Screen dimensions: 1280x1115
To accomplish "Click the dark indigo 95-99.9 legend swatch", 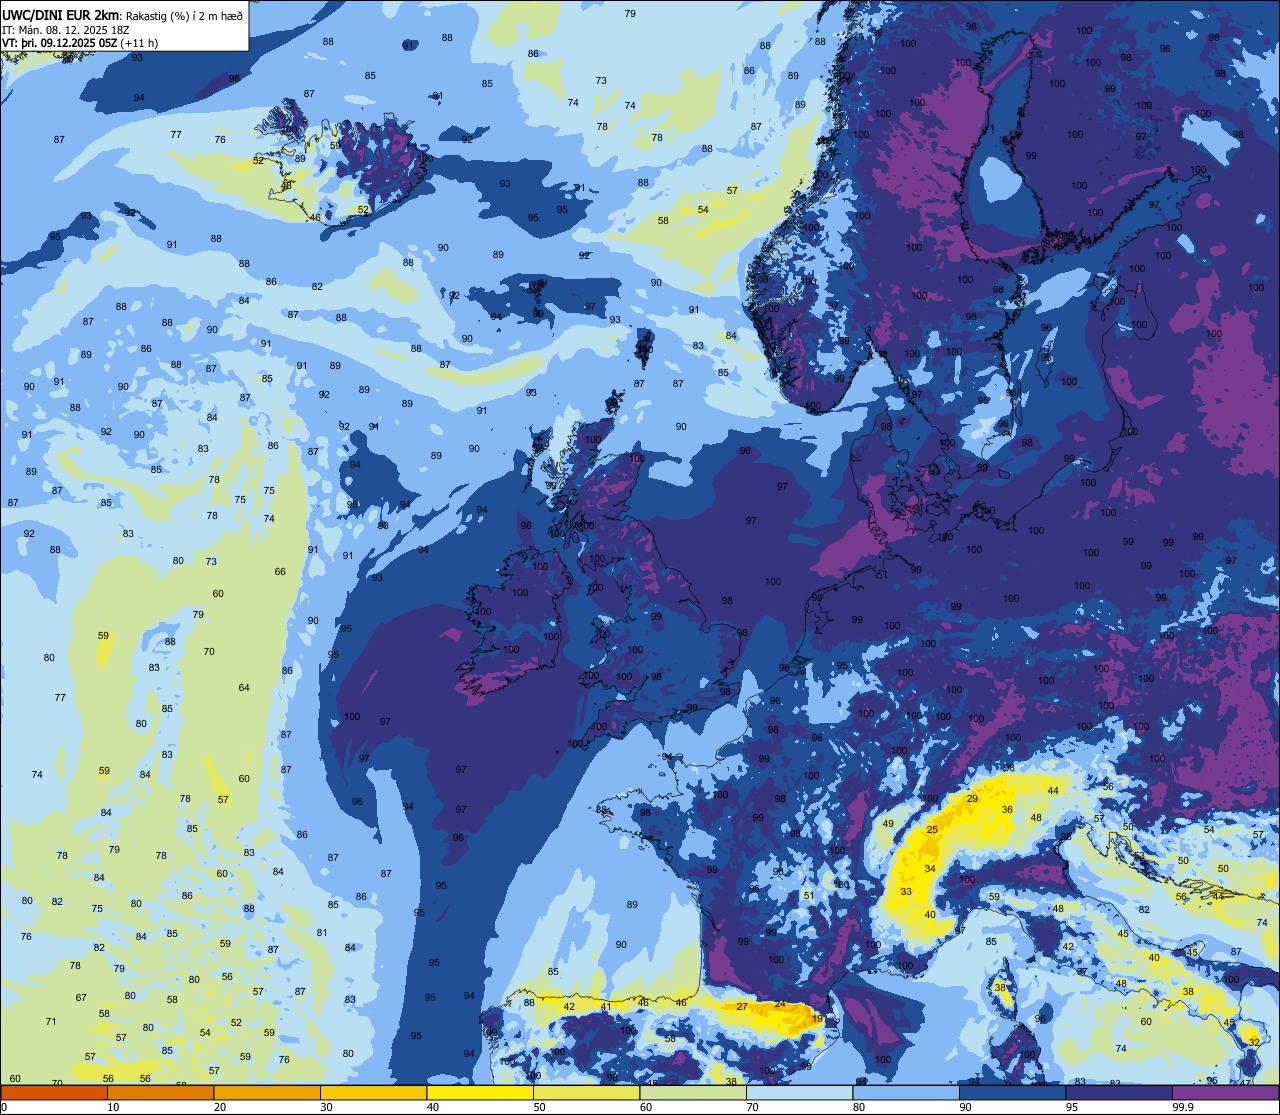I will (x=1119, y=1092).
